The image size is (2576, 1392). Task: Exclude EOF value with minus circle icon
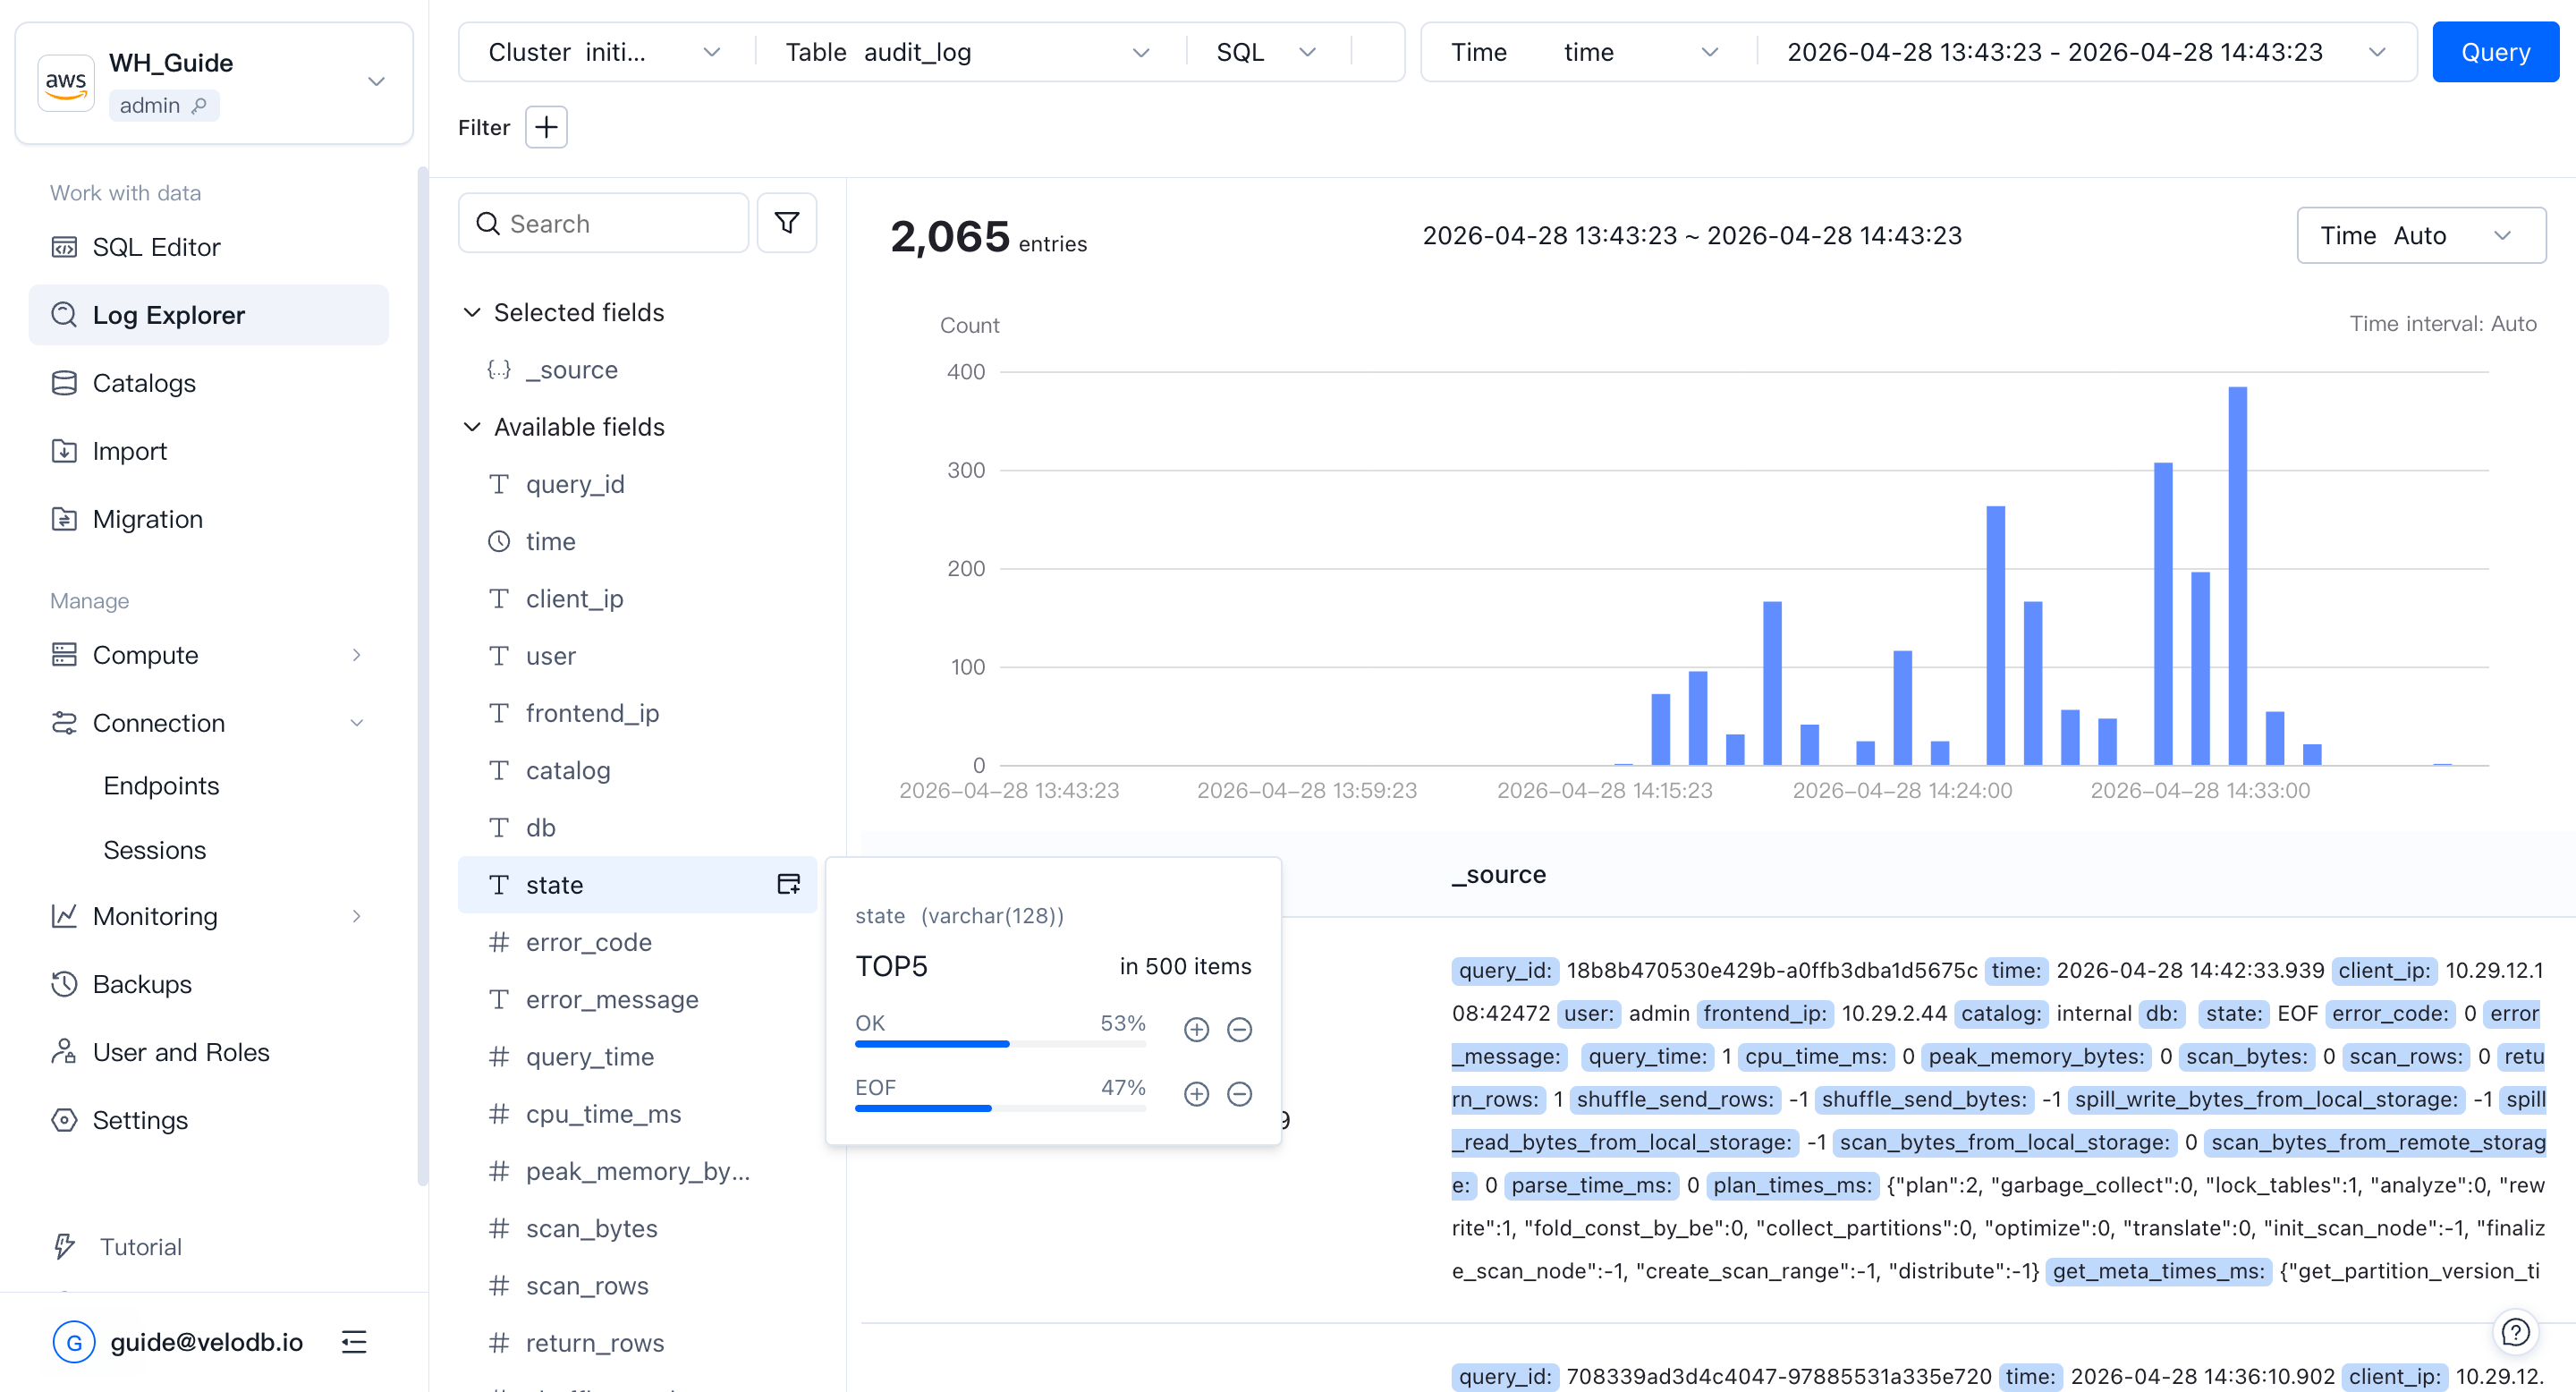click(1239, 1093)
